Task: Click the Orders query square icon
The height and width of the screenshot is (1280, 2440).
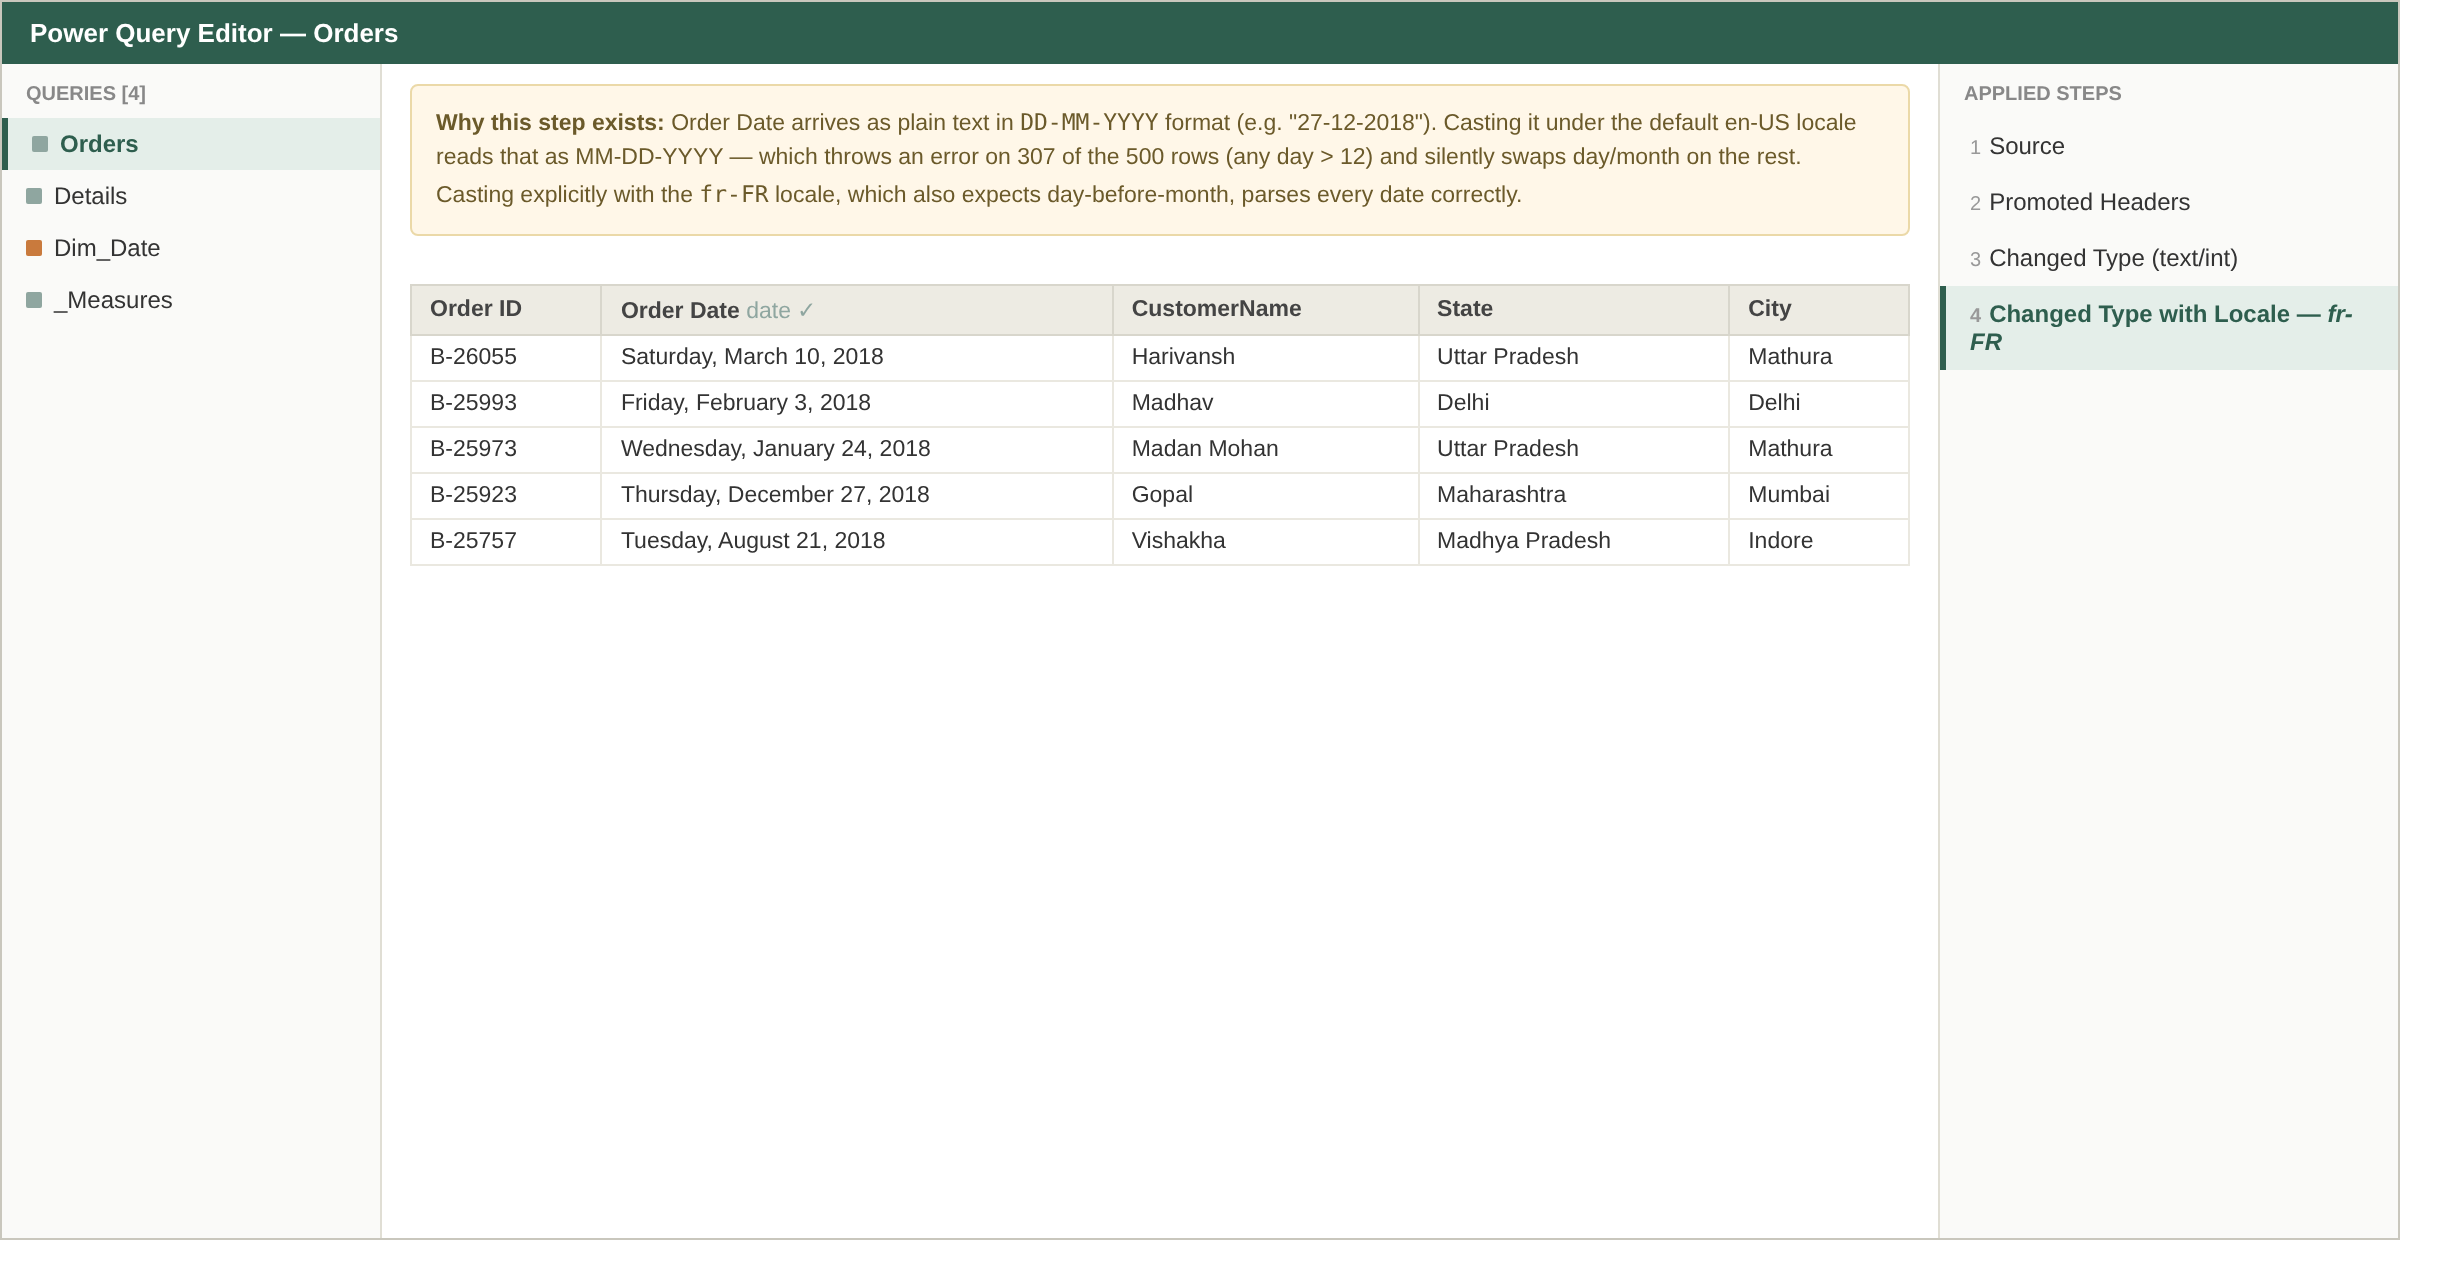Action: click(x=40, y=144)
